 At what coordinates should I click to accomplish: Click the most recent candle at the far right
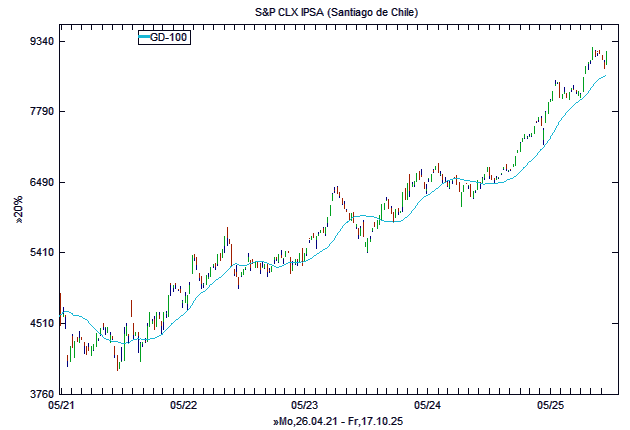click(x=606, y=58)
